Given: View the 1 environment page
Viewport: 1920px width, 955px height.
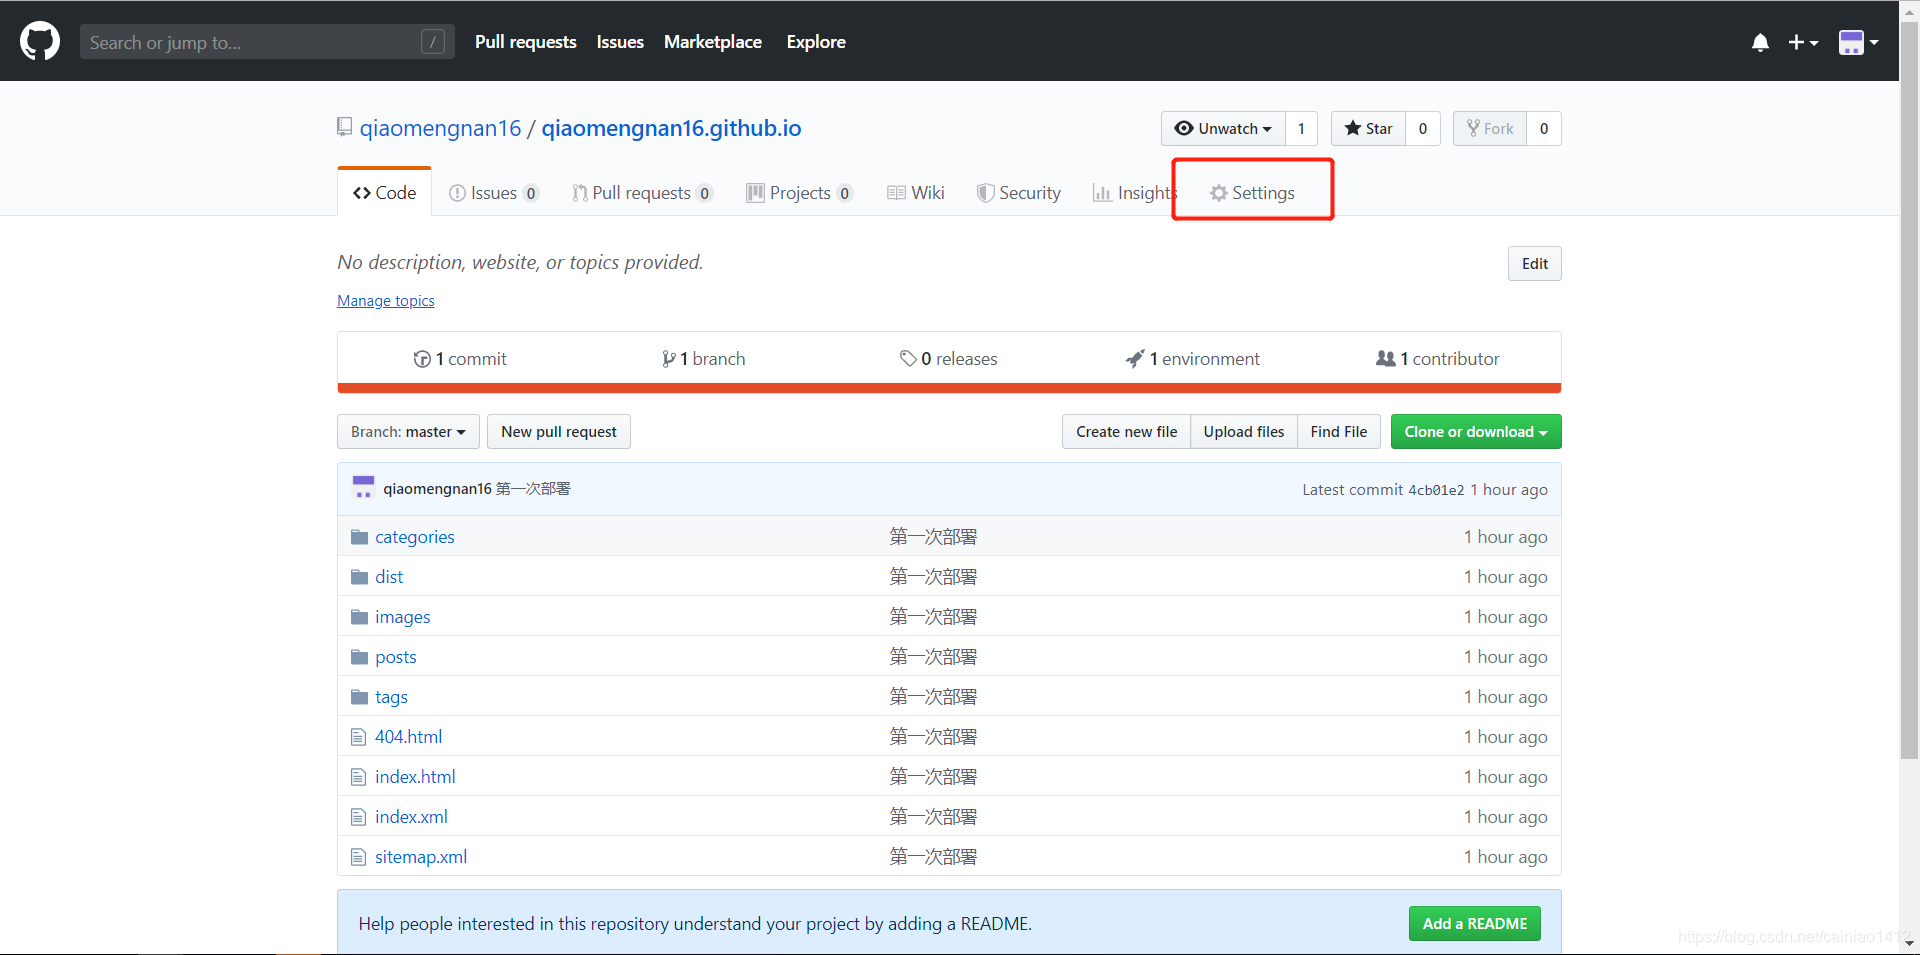Looking at the screenshot, I should tap(1192, 359).
